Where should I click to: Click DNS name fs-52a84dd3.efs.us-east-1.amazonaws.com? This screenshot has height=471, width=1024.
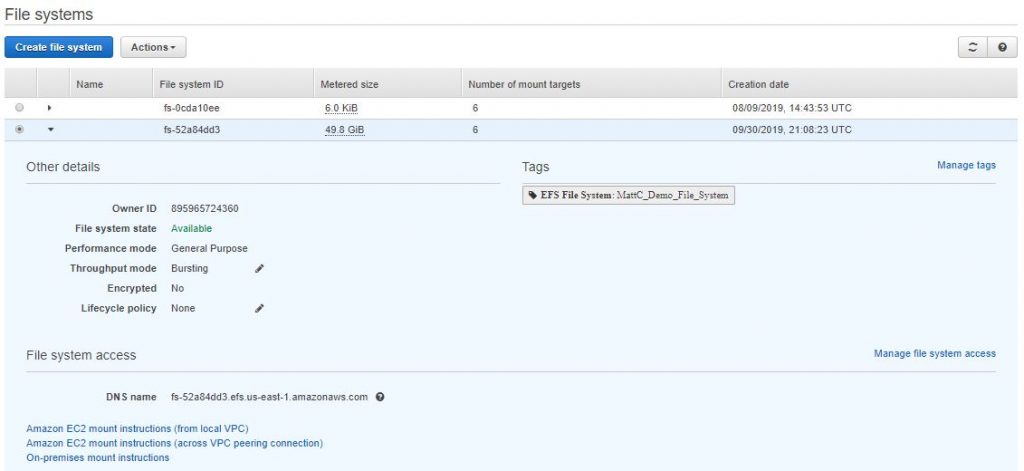coord(269,397)
